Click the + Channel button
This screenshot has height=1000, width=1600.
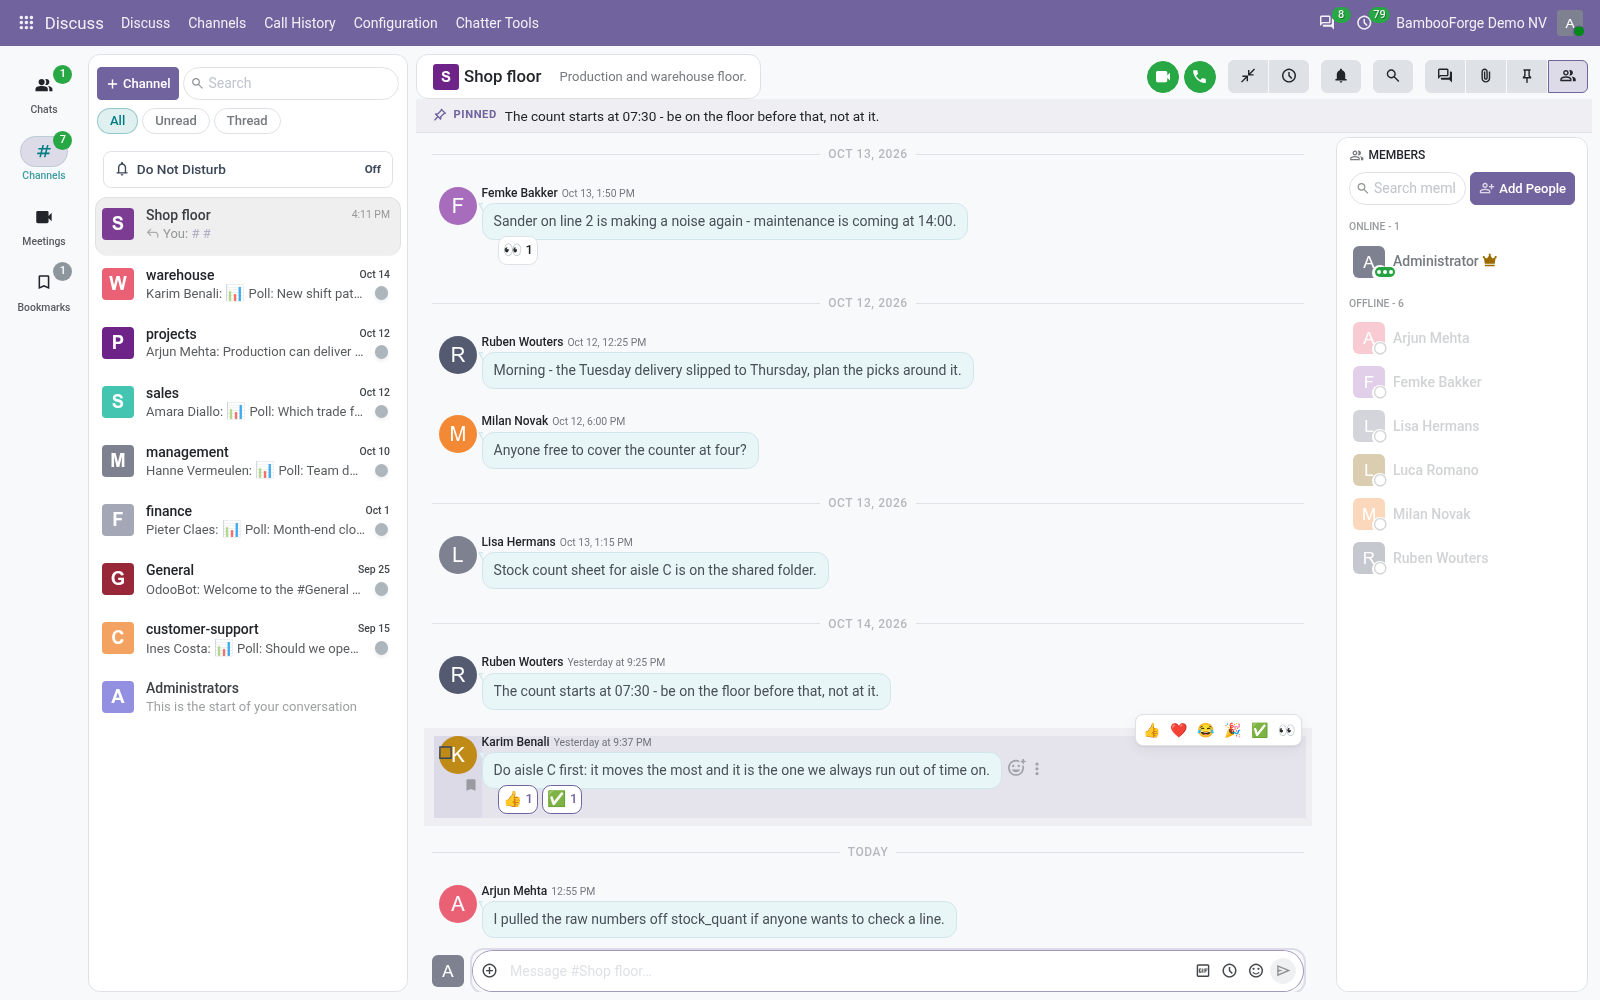[x=138, y=84]
